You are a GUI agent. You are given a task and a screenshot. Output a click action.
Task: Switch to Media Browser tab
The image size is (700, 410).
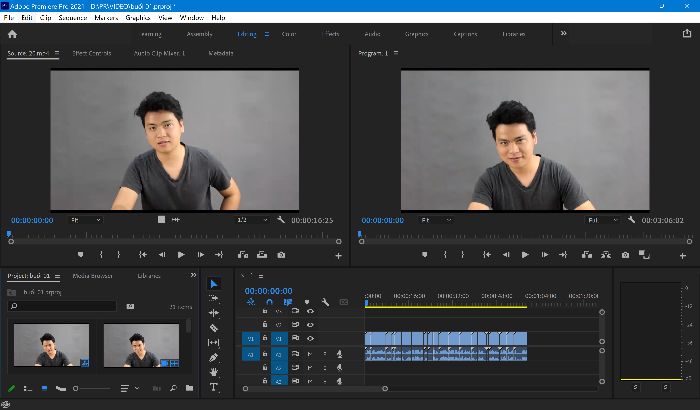click(92, 276)
